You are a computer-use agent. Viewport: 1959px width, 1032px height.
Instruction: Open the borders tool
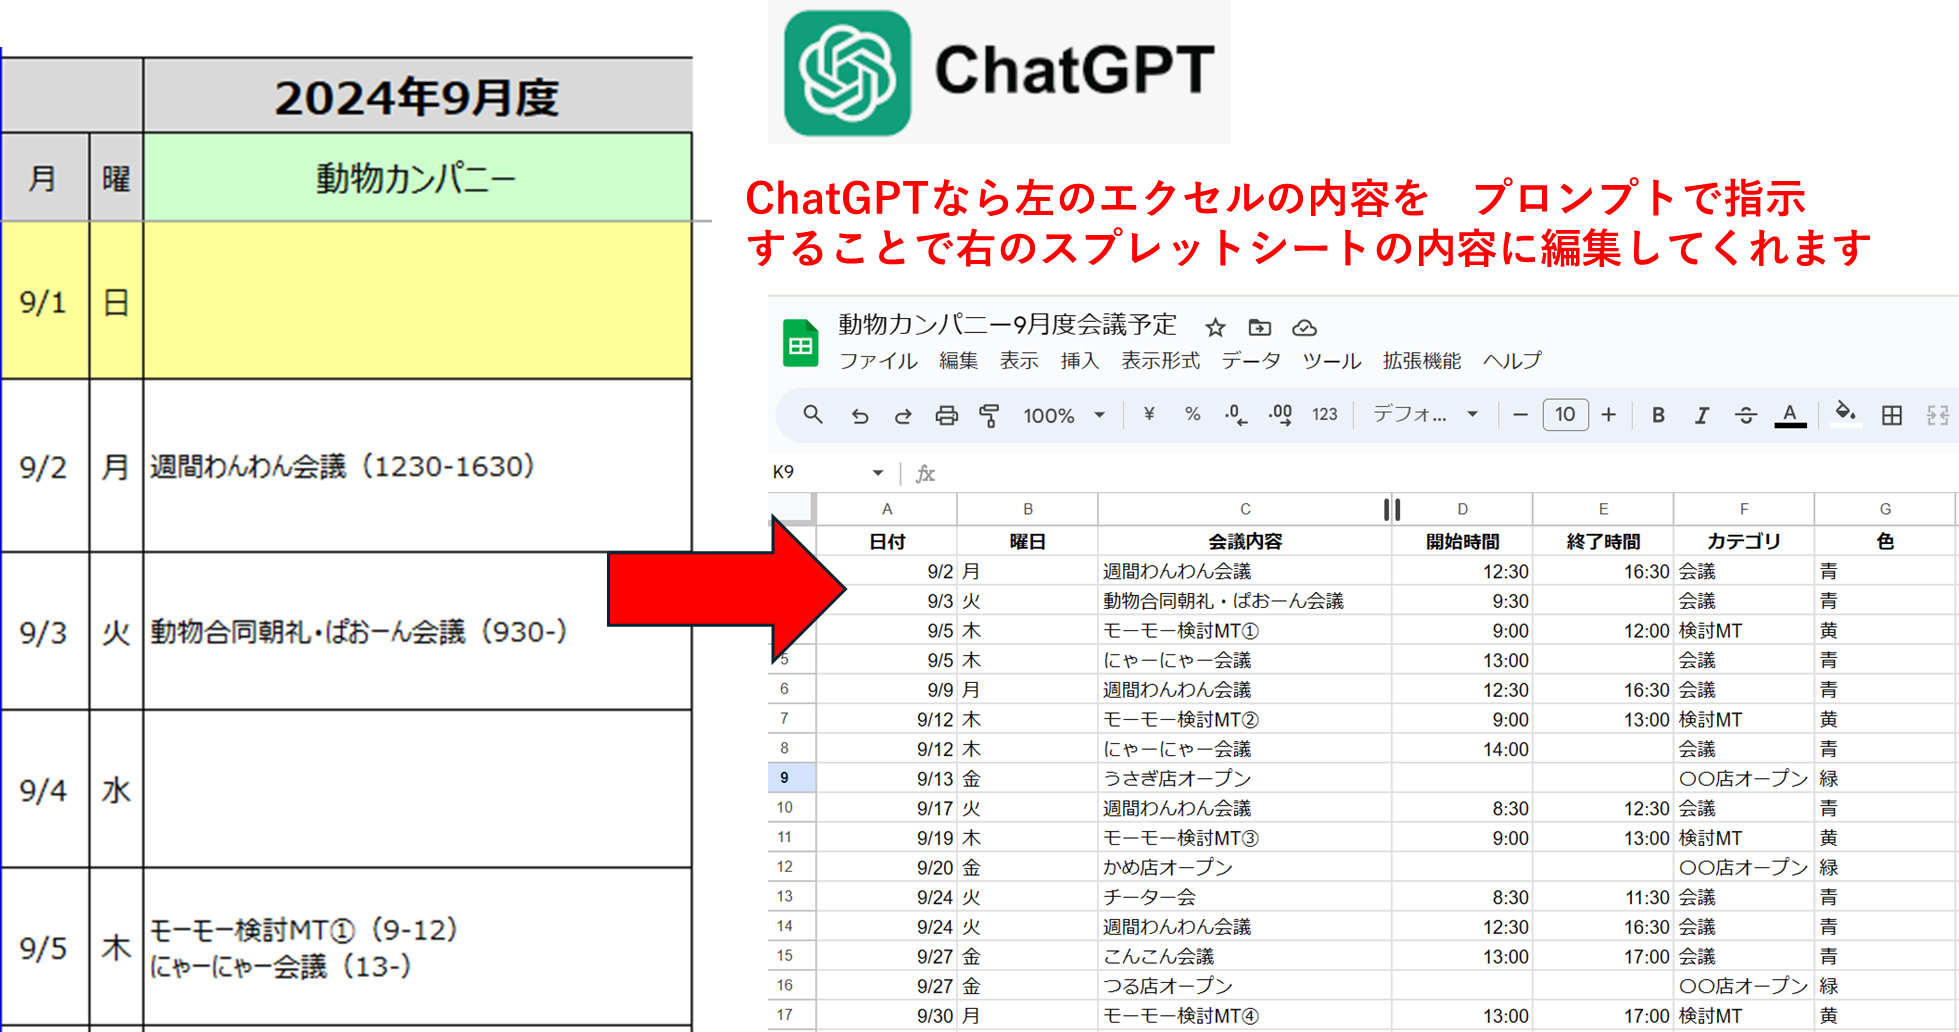point(1892,415)
